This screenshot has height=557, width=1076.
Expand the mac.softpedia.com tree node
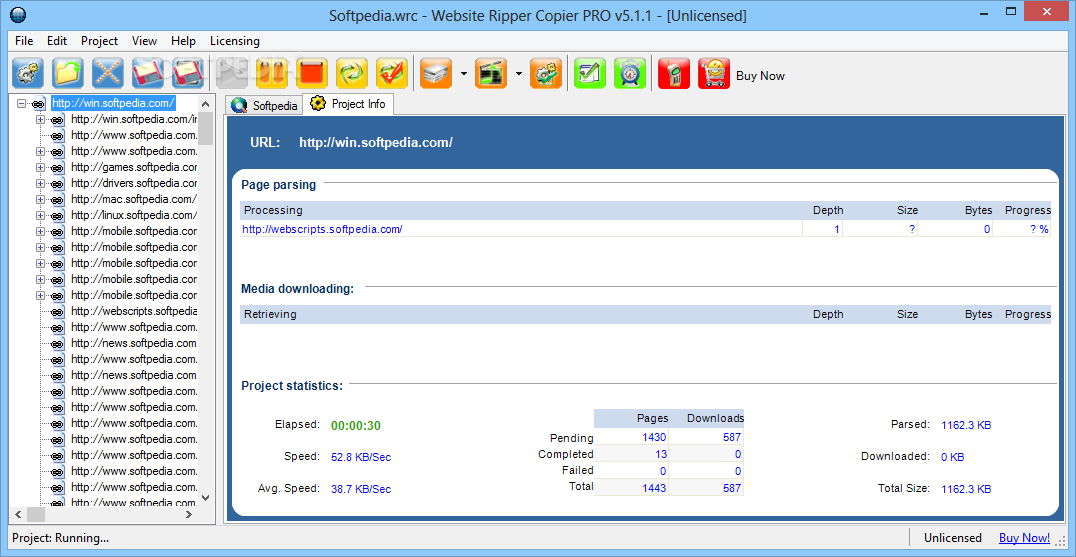tap(40, 200)
